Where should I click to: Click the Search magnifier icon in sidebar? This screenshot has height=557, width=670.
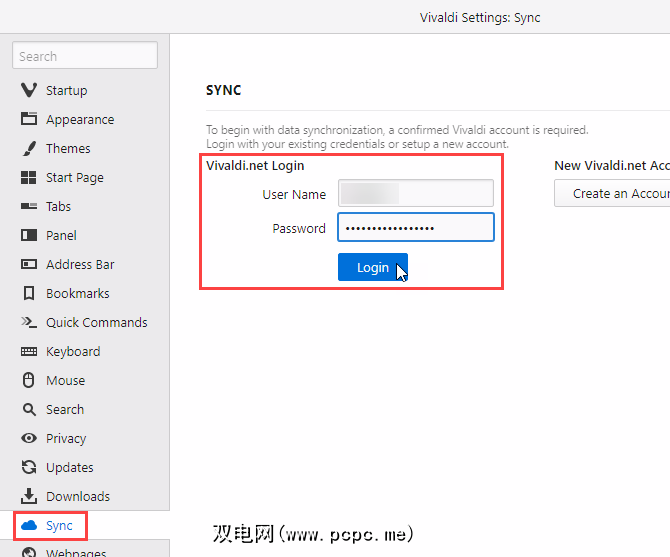[29, 409]
